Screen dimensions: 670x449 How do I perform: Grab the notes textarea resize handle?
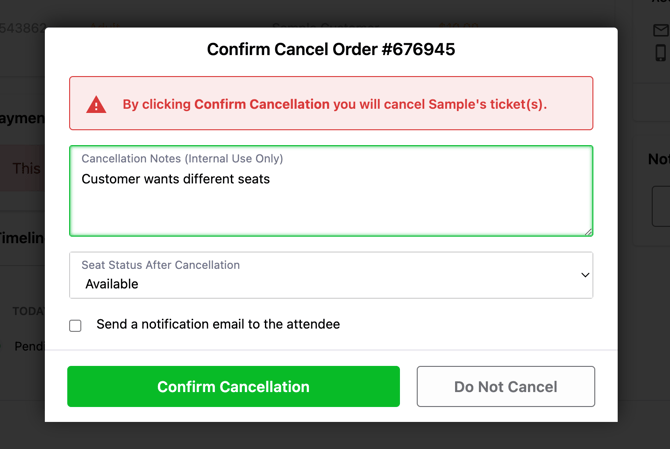[x=588, y=231]
